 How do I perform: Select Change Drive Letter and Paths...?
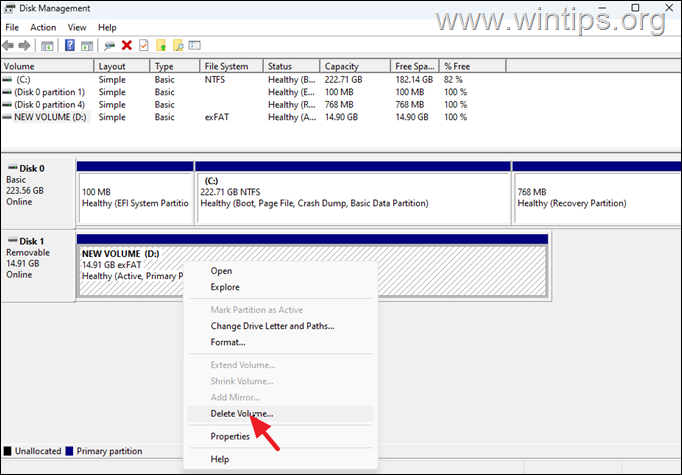[272, 326]
